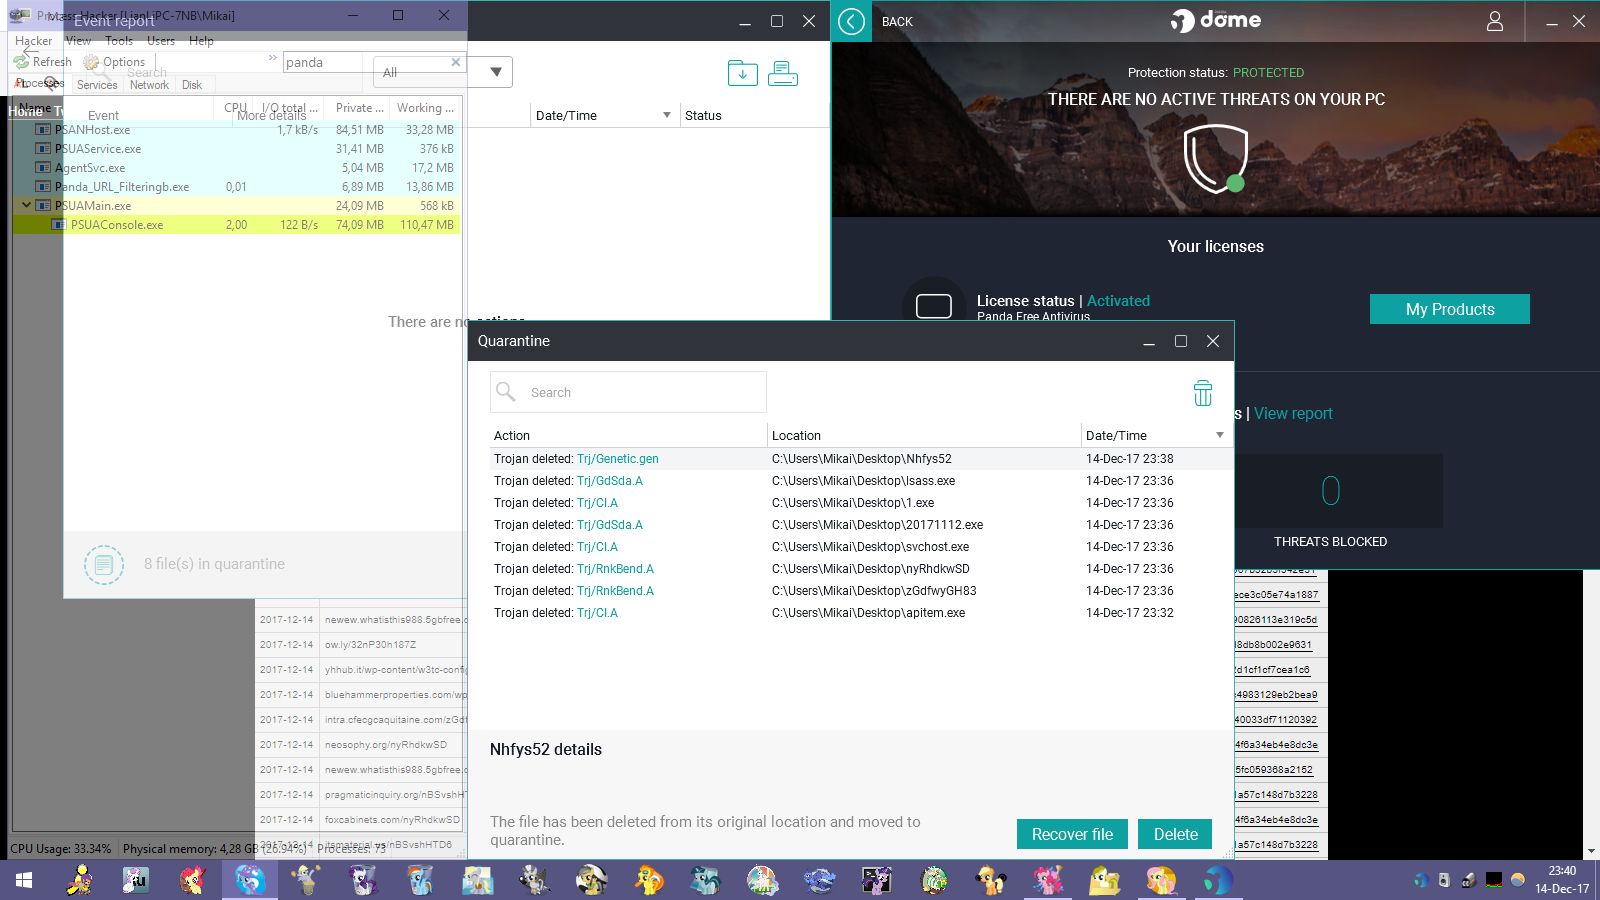Sort Quarantine by the Action column
This screenshot has height=900, width=1600.
[x=628, y=435]
